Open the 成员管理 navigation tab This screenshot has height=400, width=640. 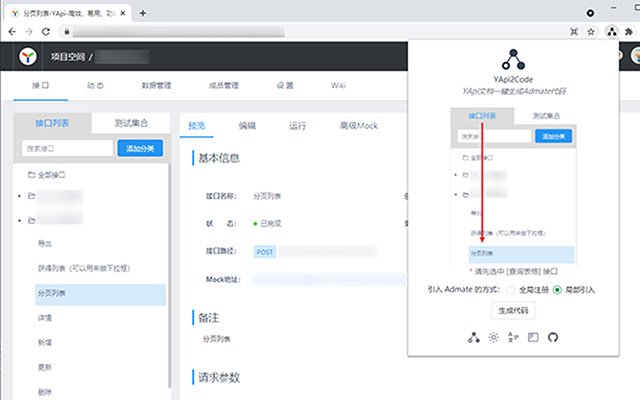[224, 85]
